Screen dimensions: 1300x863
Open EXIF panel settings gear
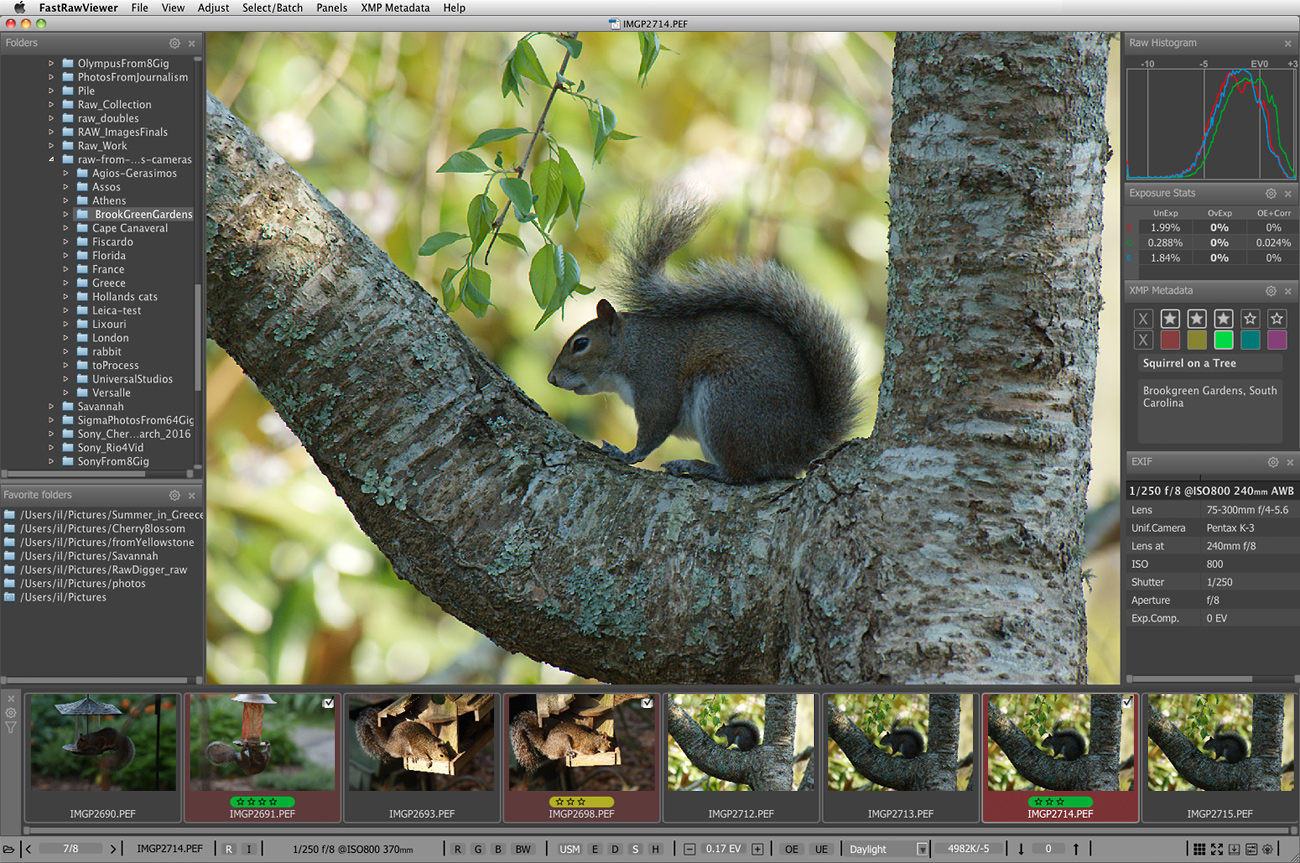coord(1272,462)
